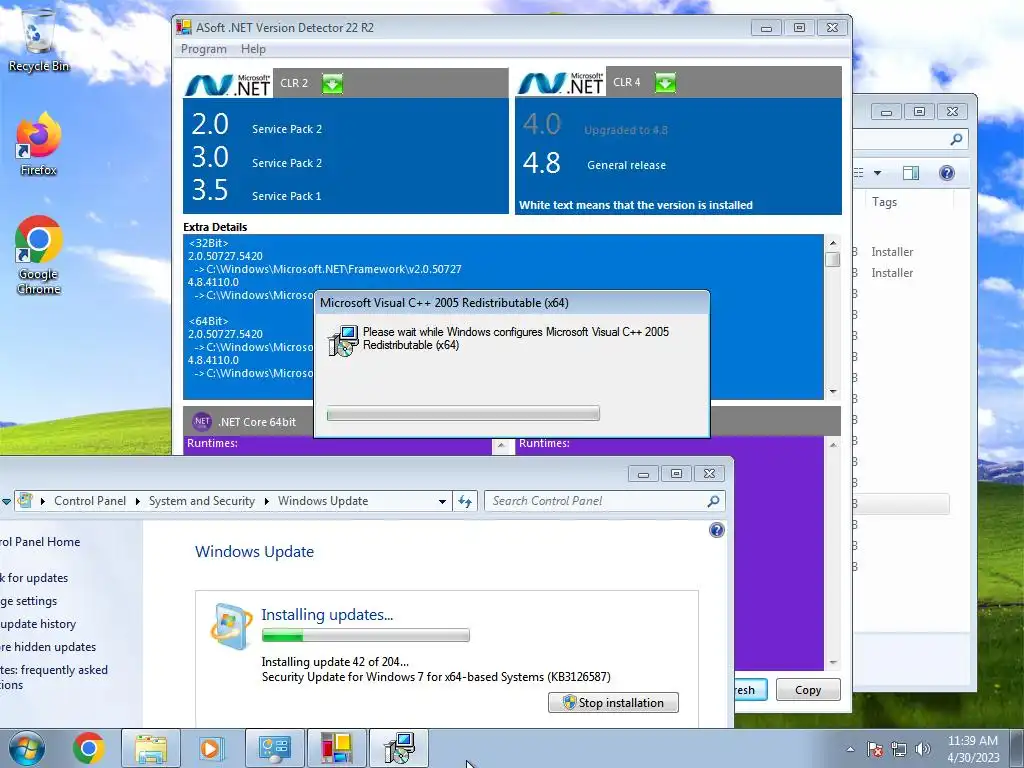Switch to Visual C++ installer taskbar item
Image resolution: width=1024 pixels, height=768 pixels.
[x=399, y=748]
